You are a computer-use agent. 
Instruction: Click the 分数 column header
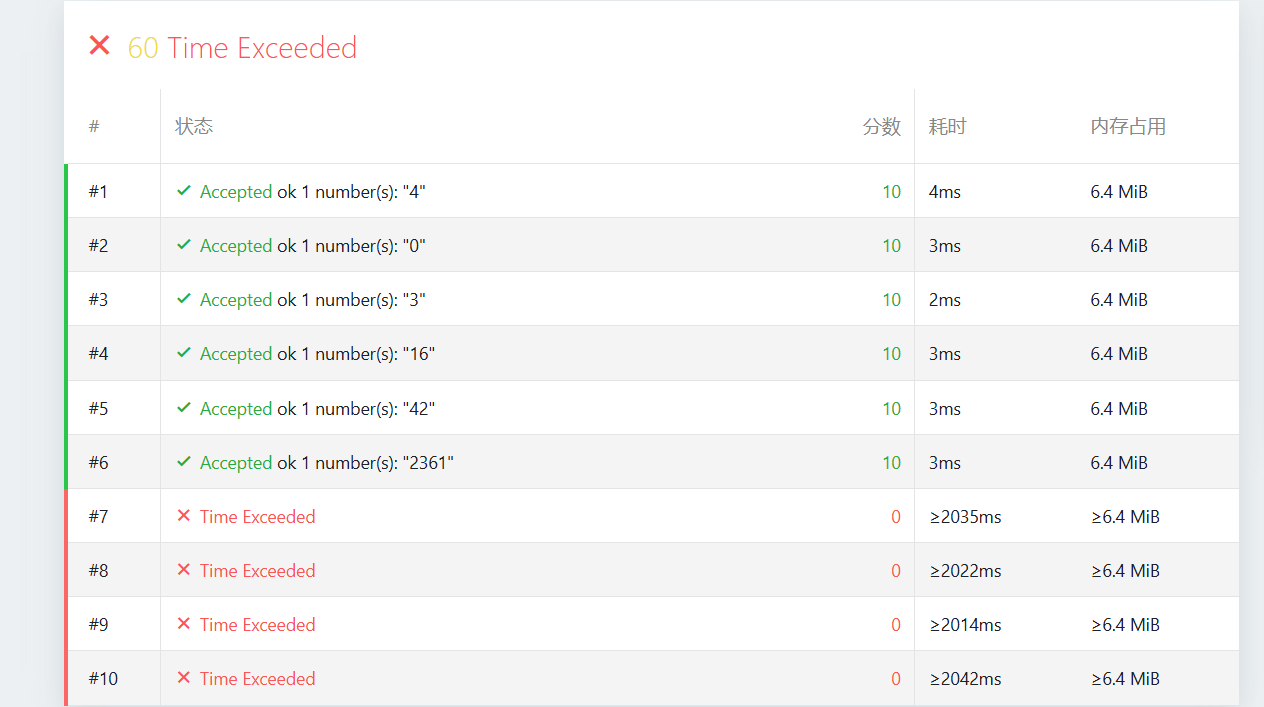[881, 127]
